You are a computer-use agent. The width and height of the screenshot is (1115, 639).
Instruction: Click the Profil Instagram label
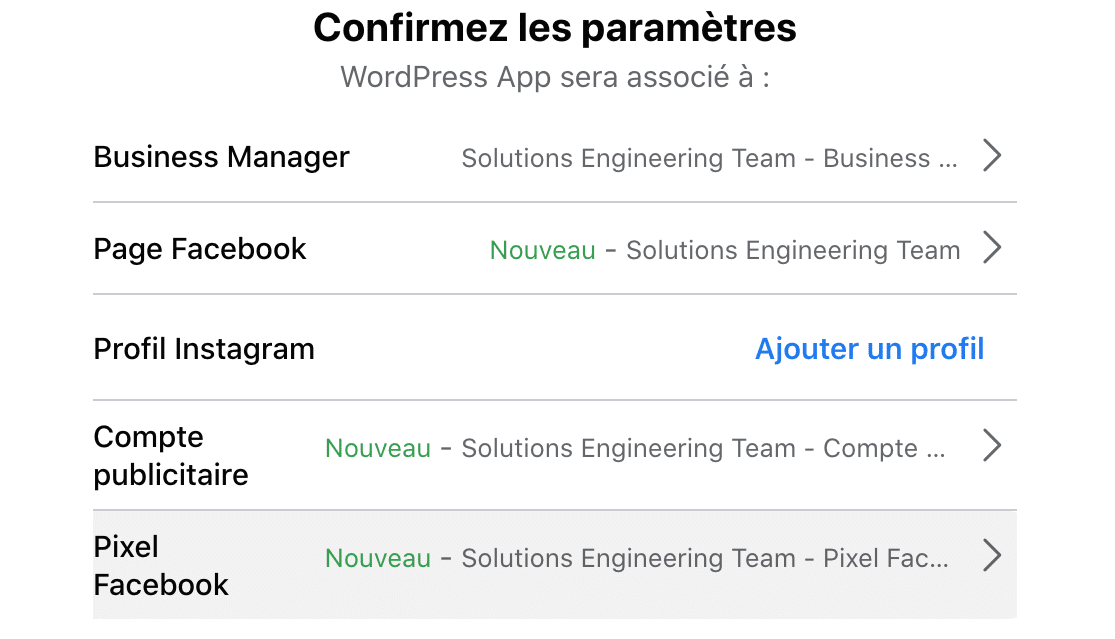click(x=203, y=348)
